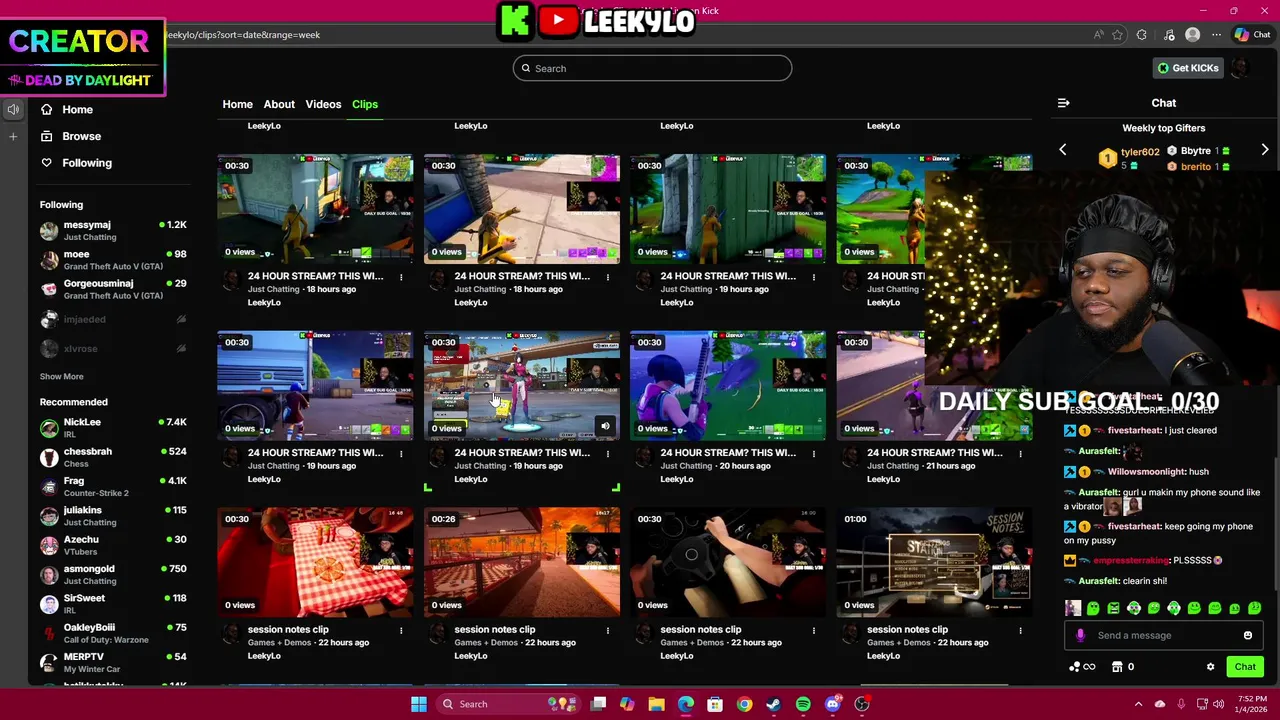Open Copilot from the taskbar

coord(627,704)
